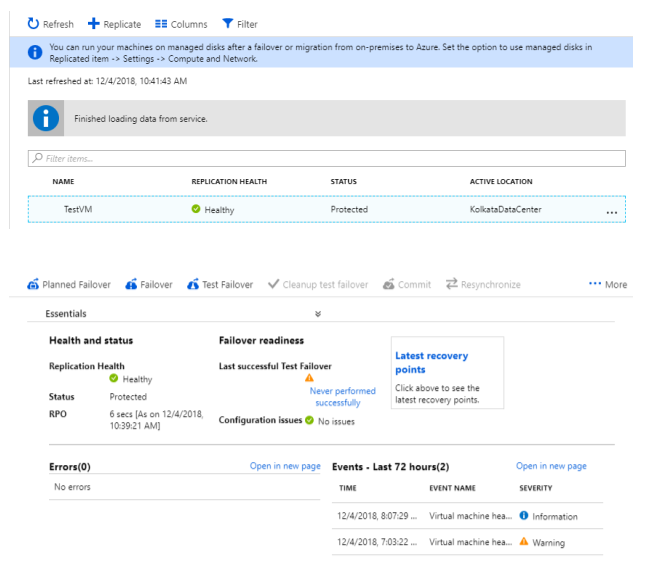Screen dimensions: 658x575
Task: Click the Resynchronize button label
Action: point(491,285)
